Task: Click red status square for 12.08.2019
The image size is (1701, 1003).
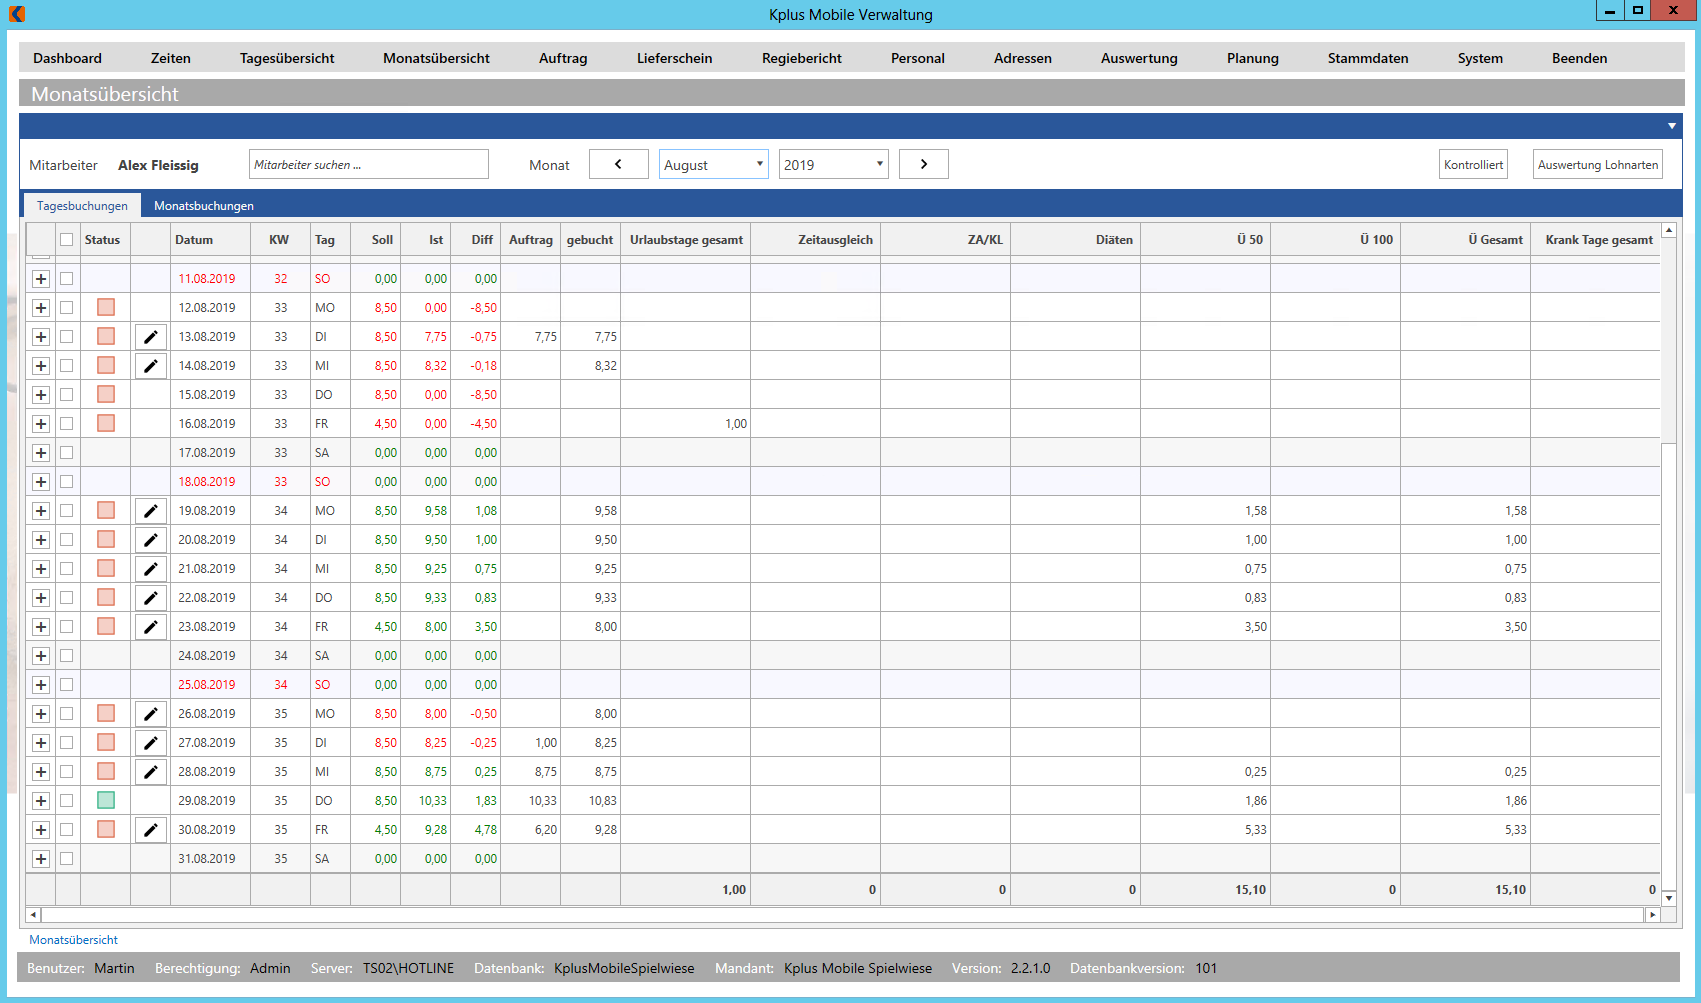Action: [x=106, y=307]
